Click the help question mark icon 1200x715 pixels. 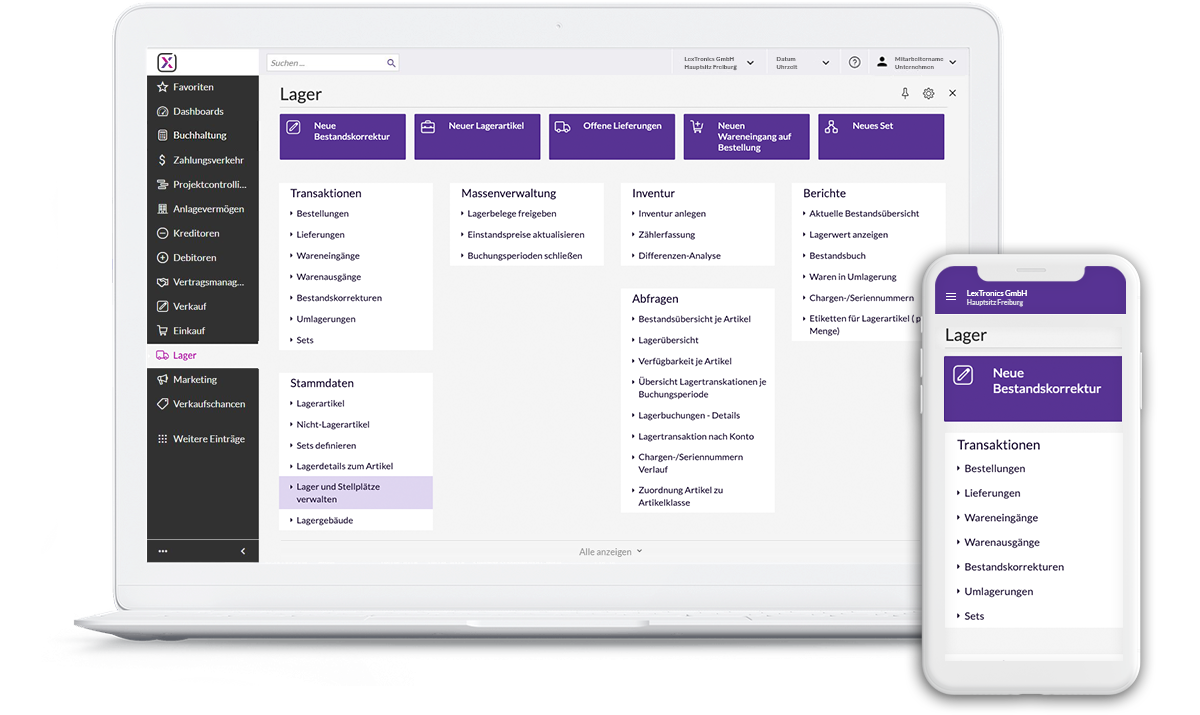(854, 61)
